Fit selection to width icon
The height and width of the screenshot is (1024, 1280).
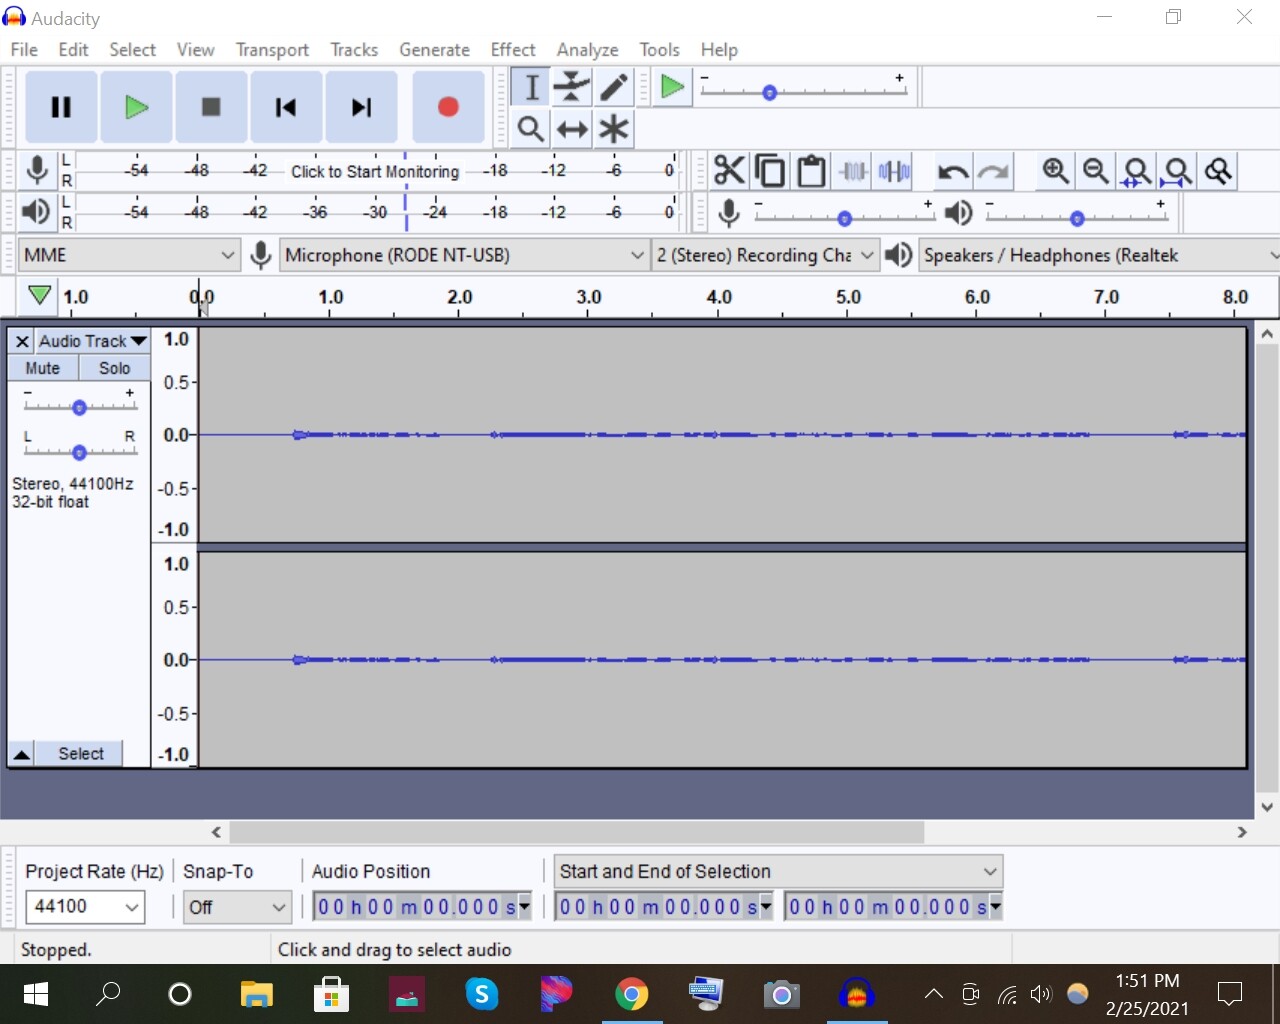(1137, 171)
